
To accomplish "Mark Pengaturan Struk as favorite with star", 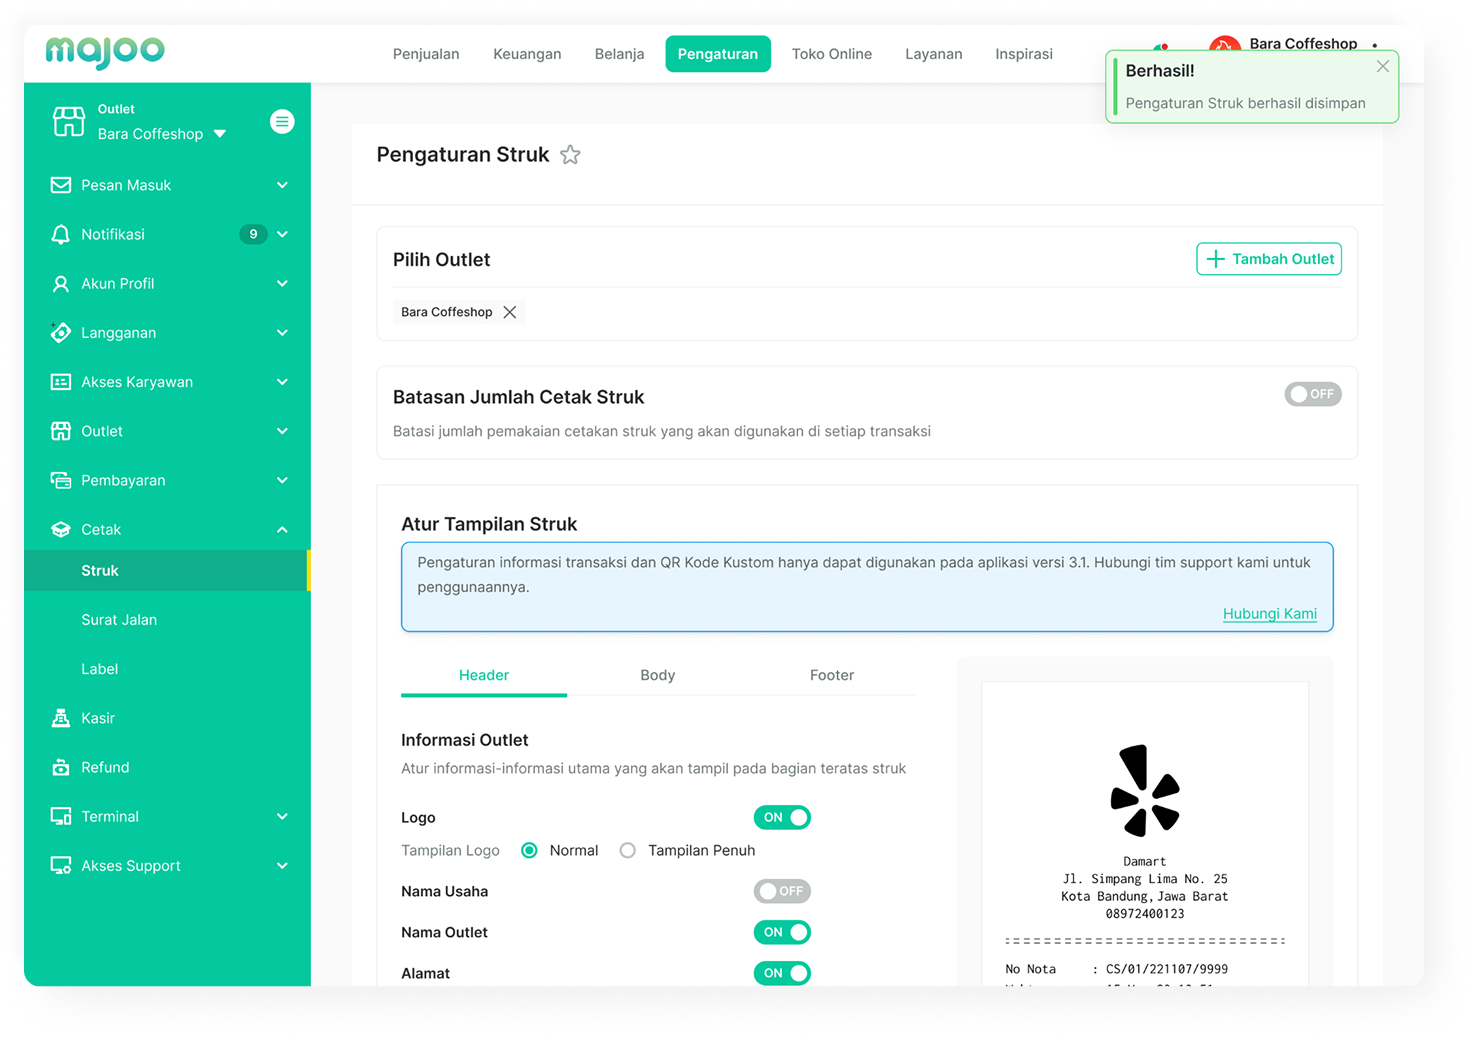I will [x=570, y=155].
